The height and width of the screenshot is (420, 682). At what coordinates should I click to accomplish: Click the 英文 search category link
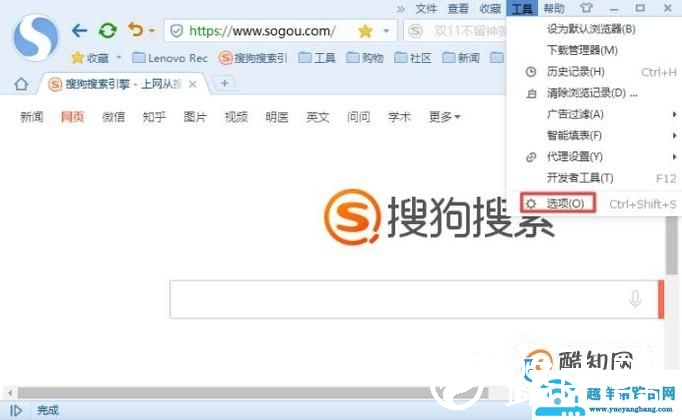coord(318,117)
